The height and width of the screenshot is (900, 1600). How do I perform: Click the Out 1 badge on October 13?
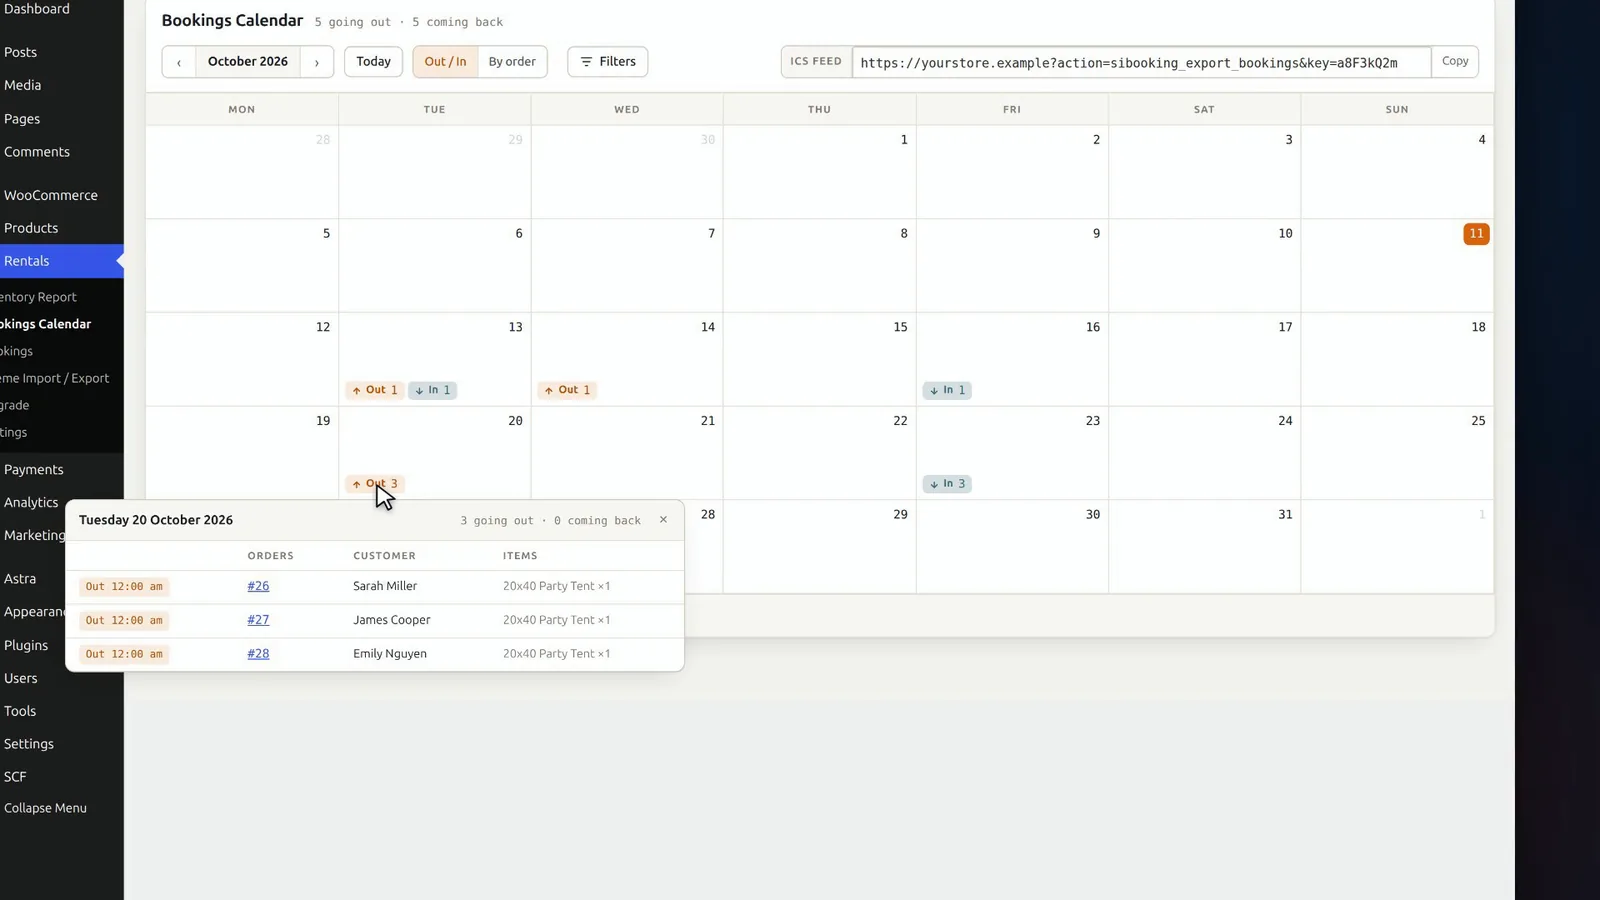point(375,390)
